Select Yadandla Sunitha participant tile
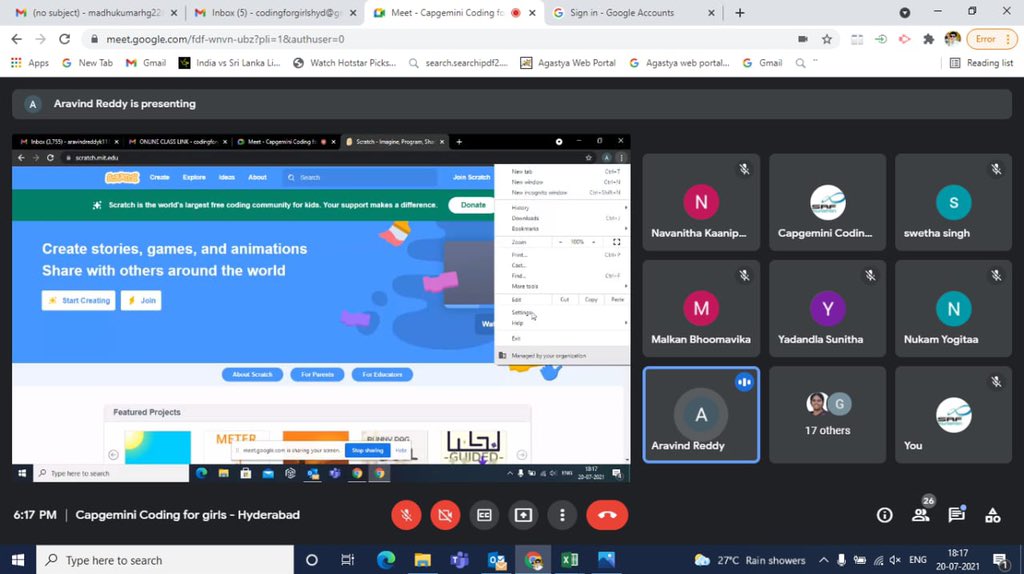The height and width of the screenshot is (574, 1024). click(827, 308)
